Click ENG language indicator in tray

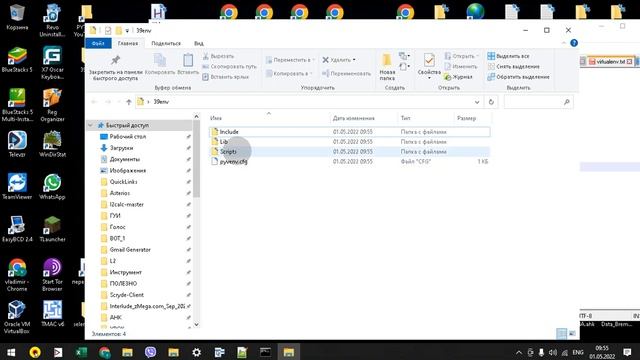tap(578, 352)
